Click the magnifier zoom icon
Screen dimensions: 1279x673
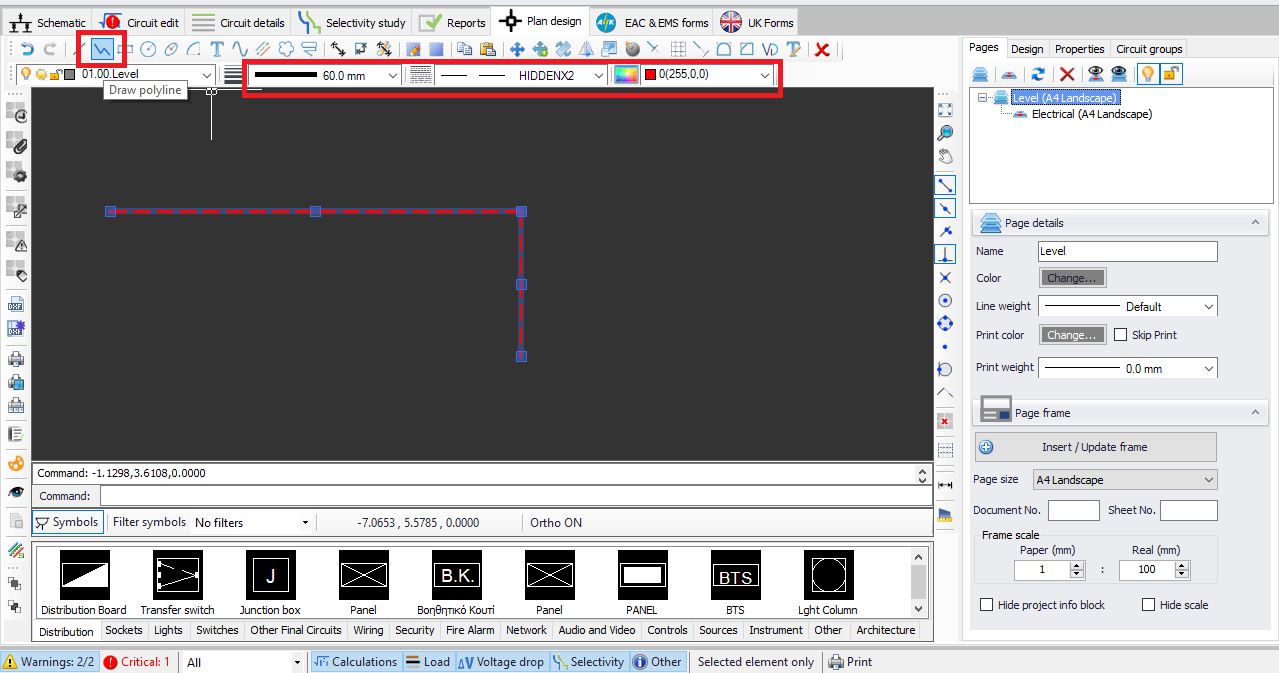(945, 133)
